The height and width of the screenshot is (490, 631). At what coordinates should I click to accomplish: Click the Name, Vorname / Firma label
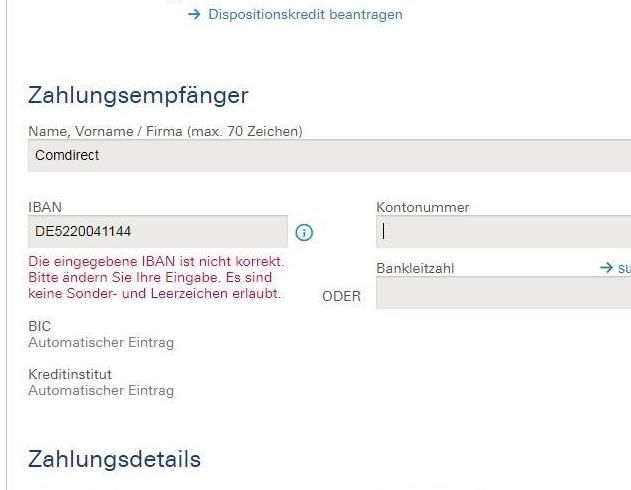tap(165, 131)
